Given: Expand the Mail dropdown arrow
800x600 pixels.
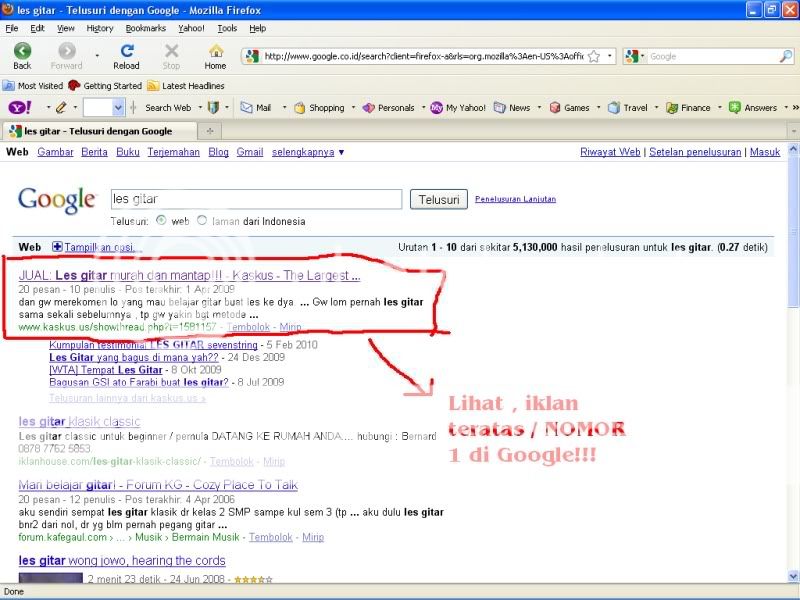Looking at the screenshot, I should [284, 108].
